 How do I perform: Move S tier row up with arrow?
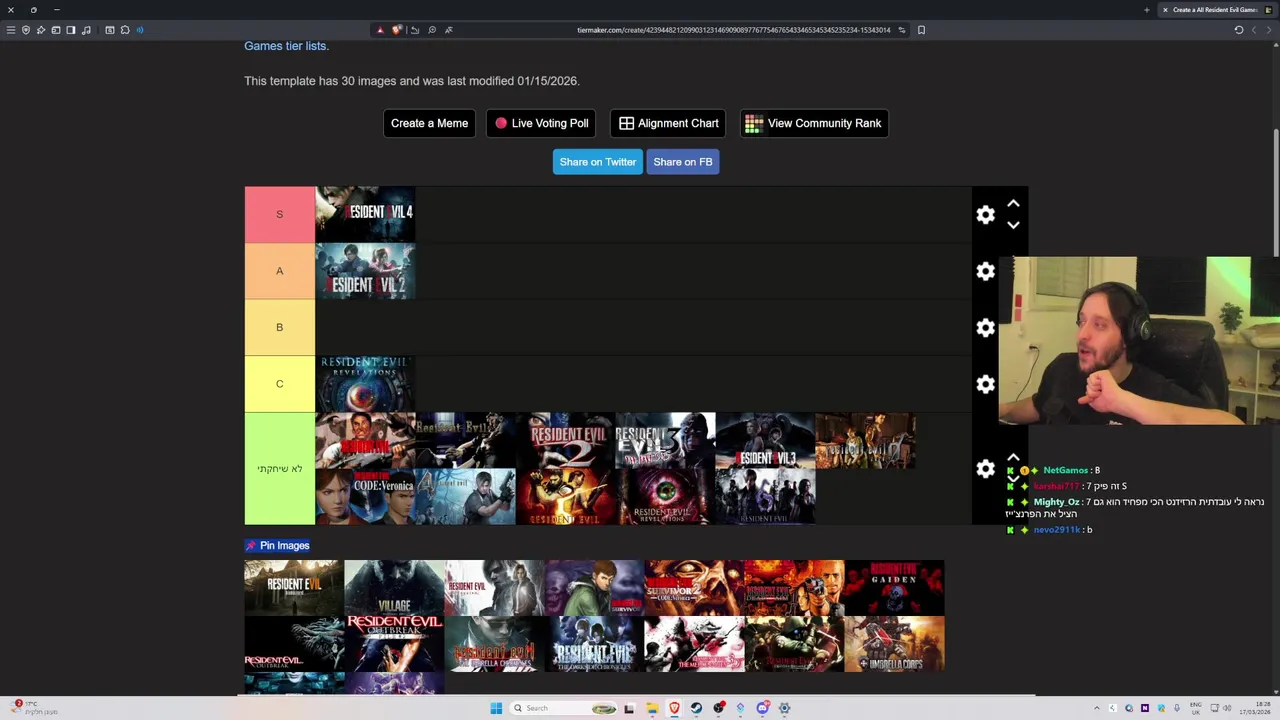[1013, 203]
